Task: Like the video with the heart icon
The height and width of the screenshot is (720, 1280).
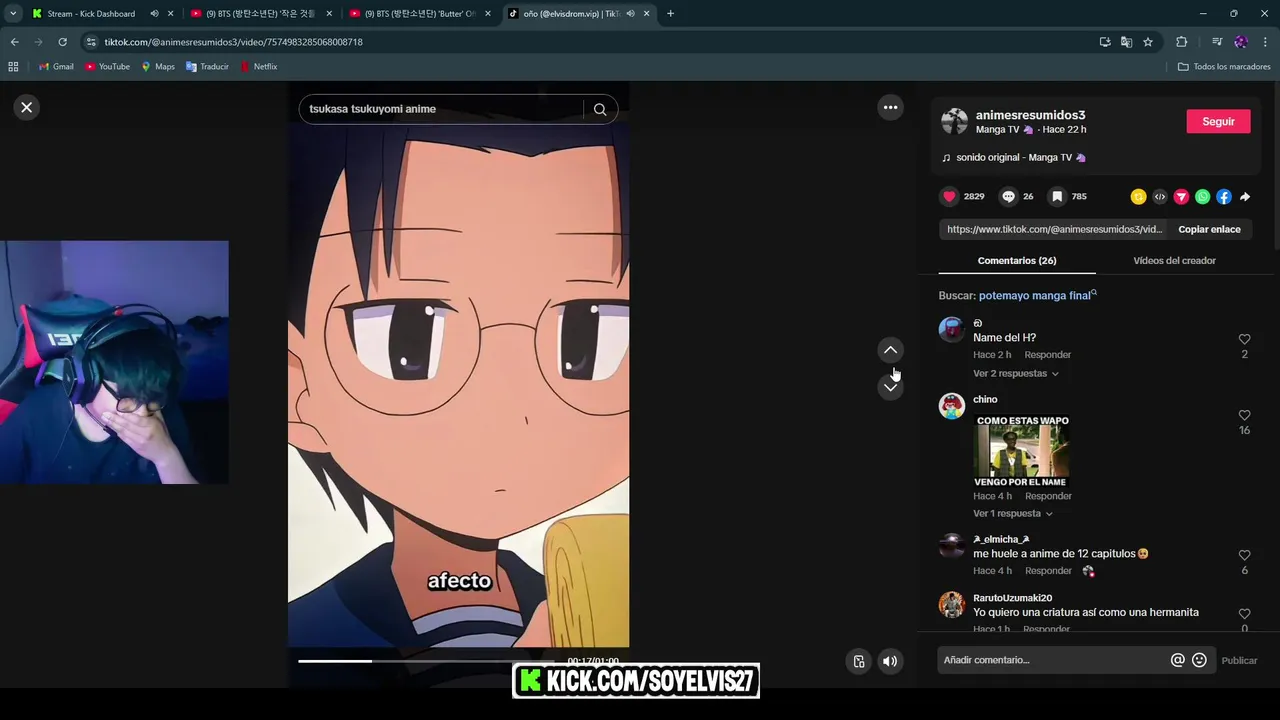Action: tap(950, 196)
